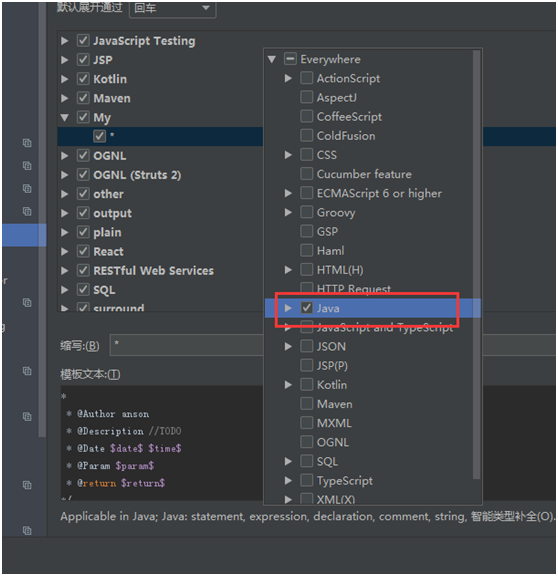Uncheck the My group checkbox
Image resolution: width=558 pixels, height=576 pixels.
pos(83,117)
